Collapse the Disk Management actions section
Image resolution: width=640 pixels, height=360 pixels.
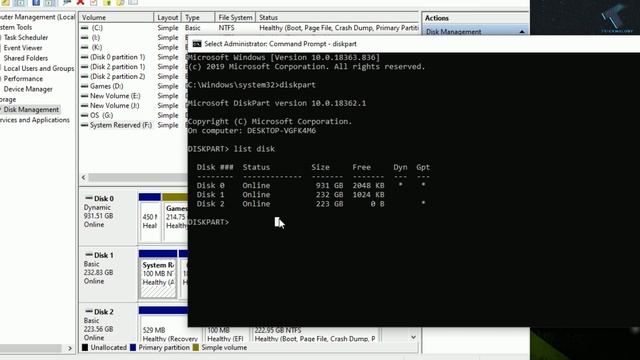522,31
